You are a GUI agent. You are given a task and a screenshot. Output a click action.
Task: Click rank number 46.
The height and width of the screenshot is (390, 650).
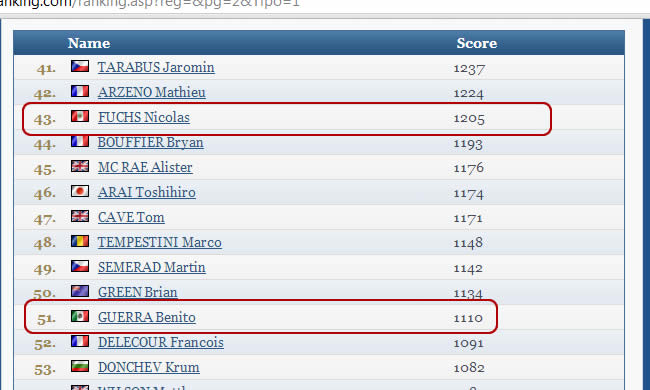[45, 193]
